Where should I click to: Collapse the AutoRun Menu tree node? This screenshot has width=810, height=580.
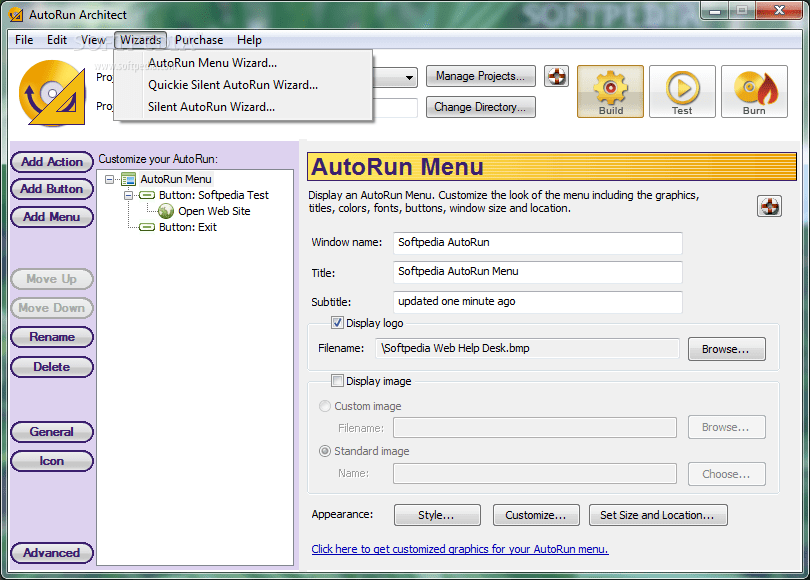[110, 179]
